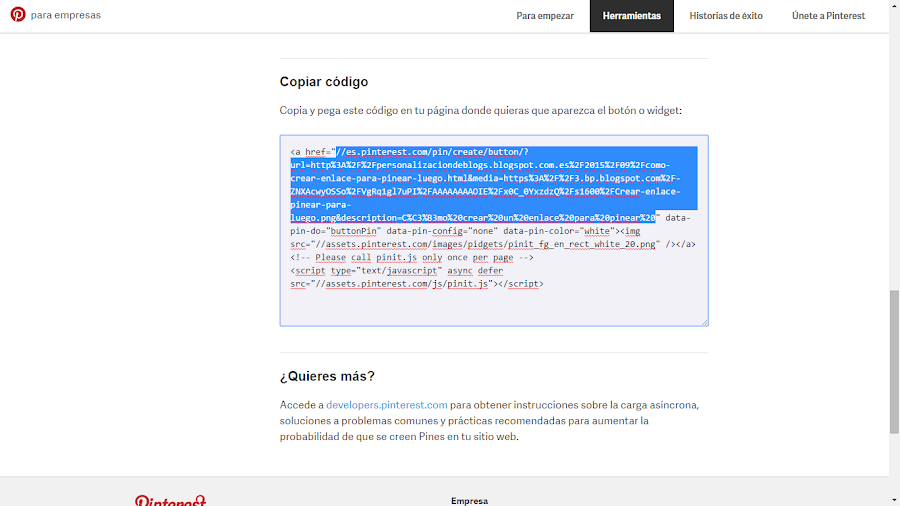Click the scrollbar down arrow
The width and height of the screenshot is (900, 506).
[894, 501]
